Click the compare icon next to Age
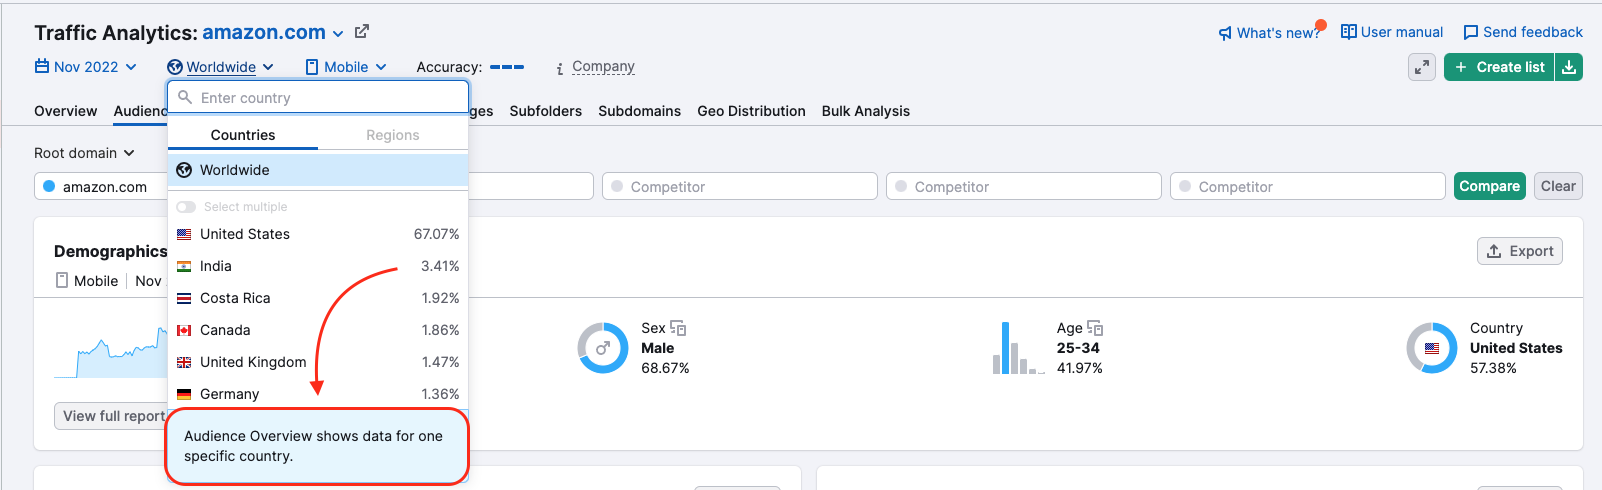Screen dimensions: 1602x490 (1095, 328)
